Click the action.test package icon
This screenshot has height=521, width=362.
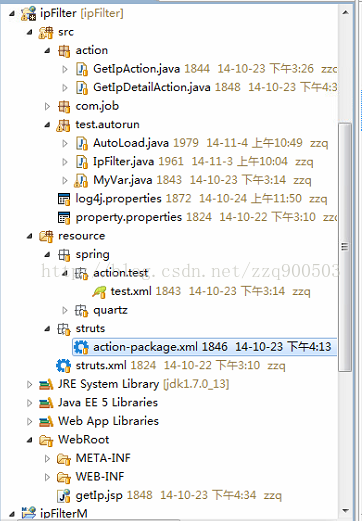[81, 274]
